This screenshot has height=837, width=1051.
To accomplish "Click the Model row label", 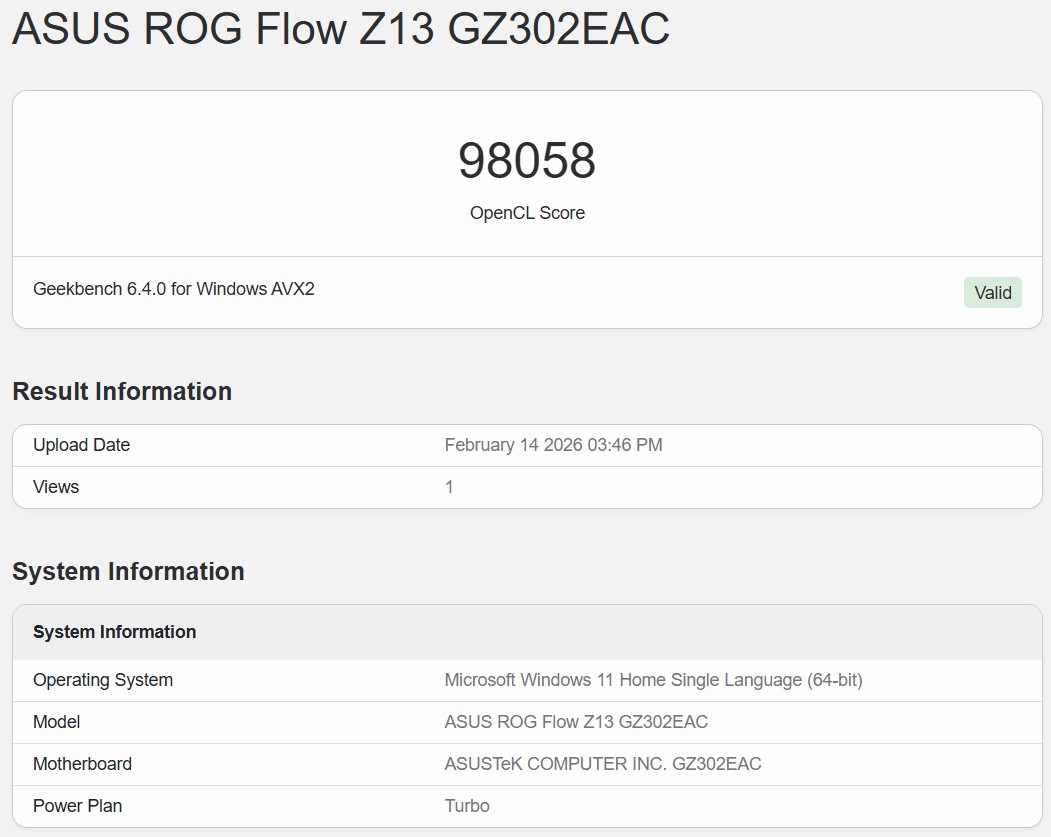I will [57, 722].
